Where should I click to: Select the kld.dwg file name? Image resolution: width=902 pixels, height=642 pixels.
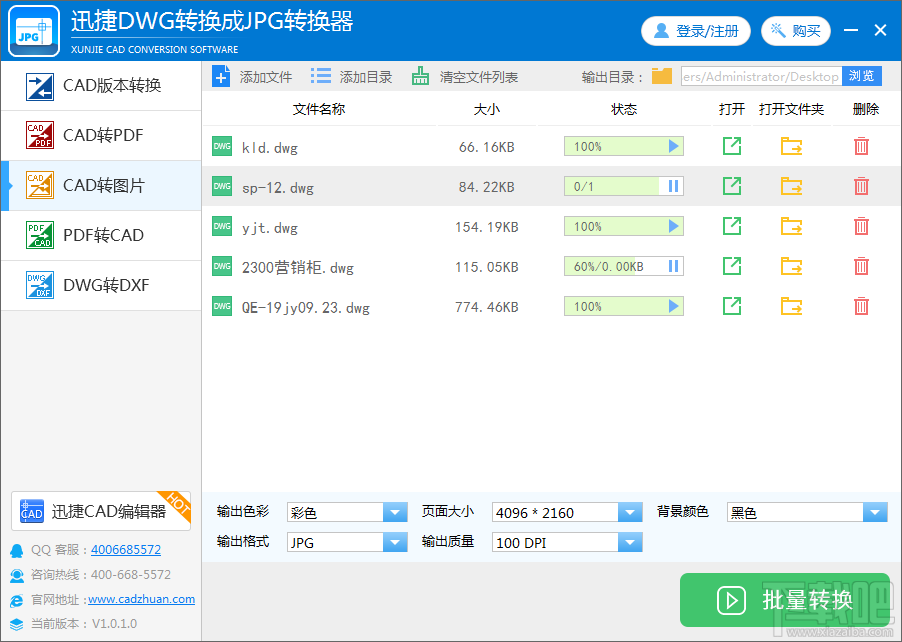point(270,148)
